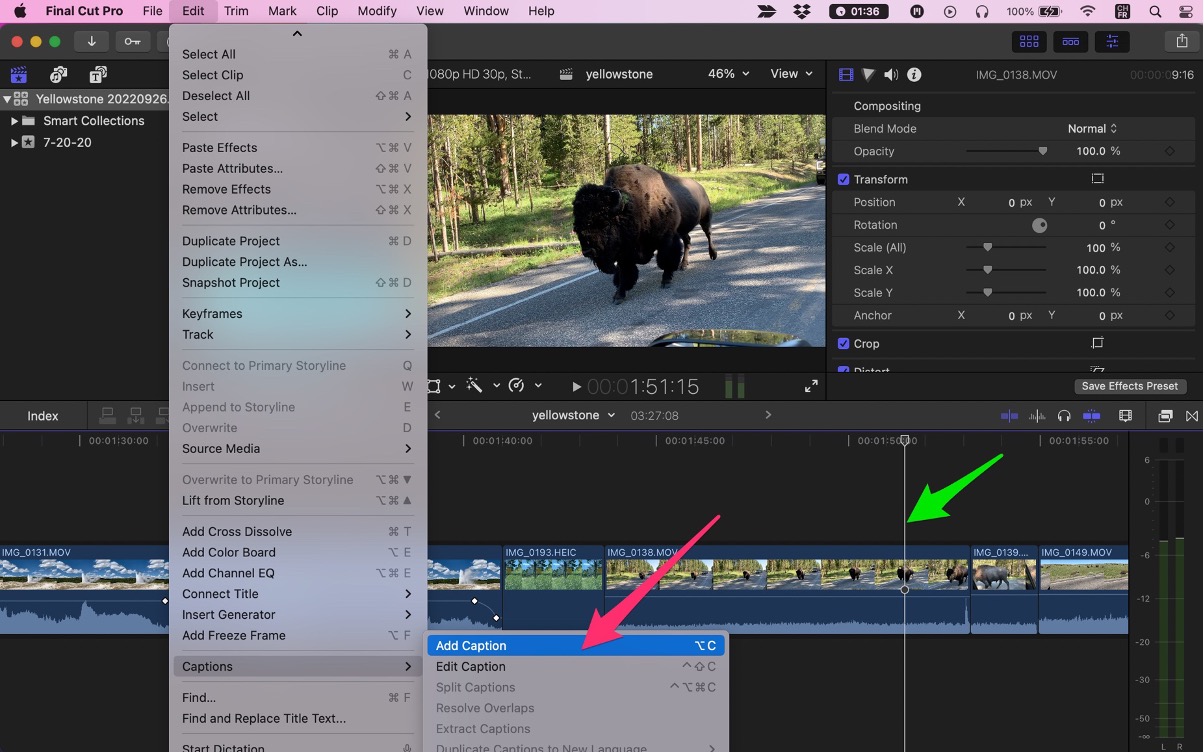1204x752 pixels.
Task: Show the Libraries sidebar clapperboard icon
Action: pyautogui.click(x=19, y=75)
